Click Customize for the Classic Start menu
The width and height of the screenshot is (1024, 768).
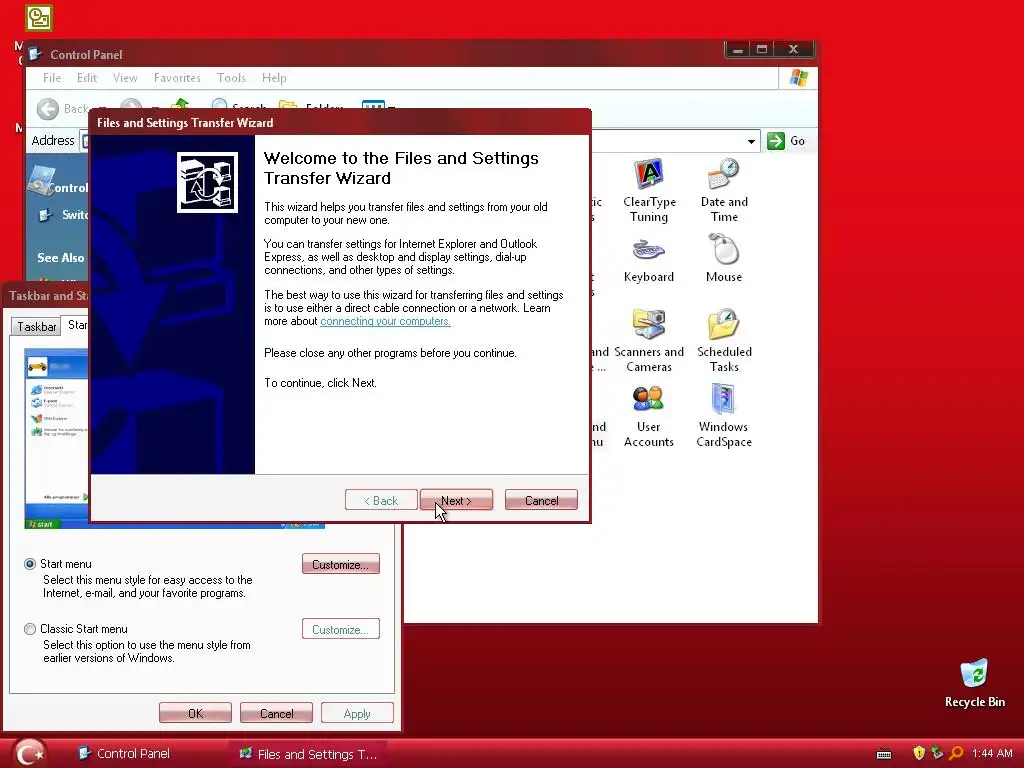[x=340, y=630]
